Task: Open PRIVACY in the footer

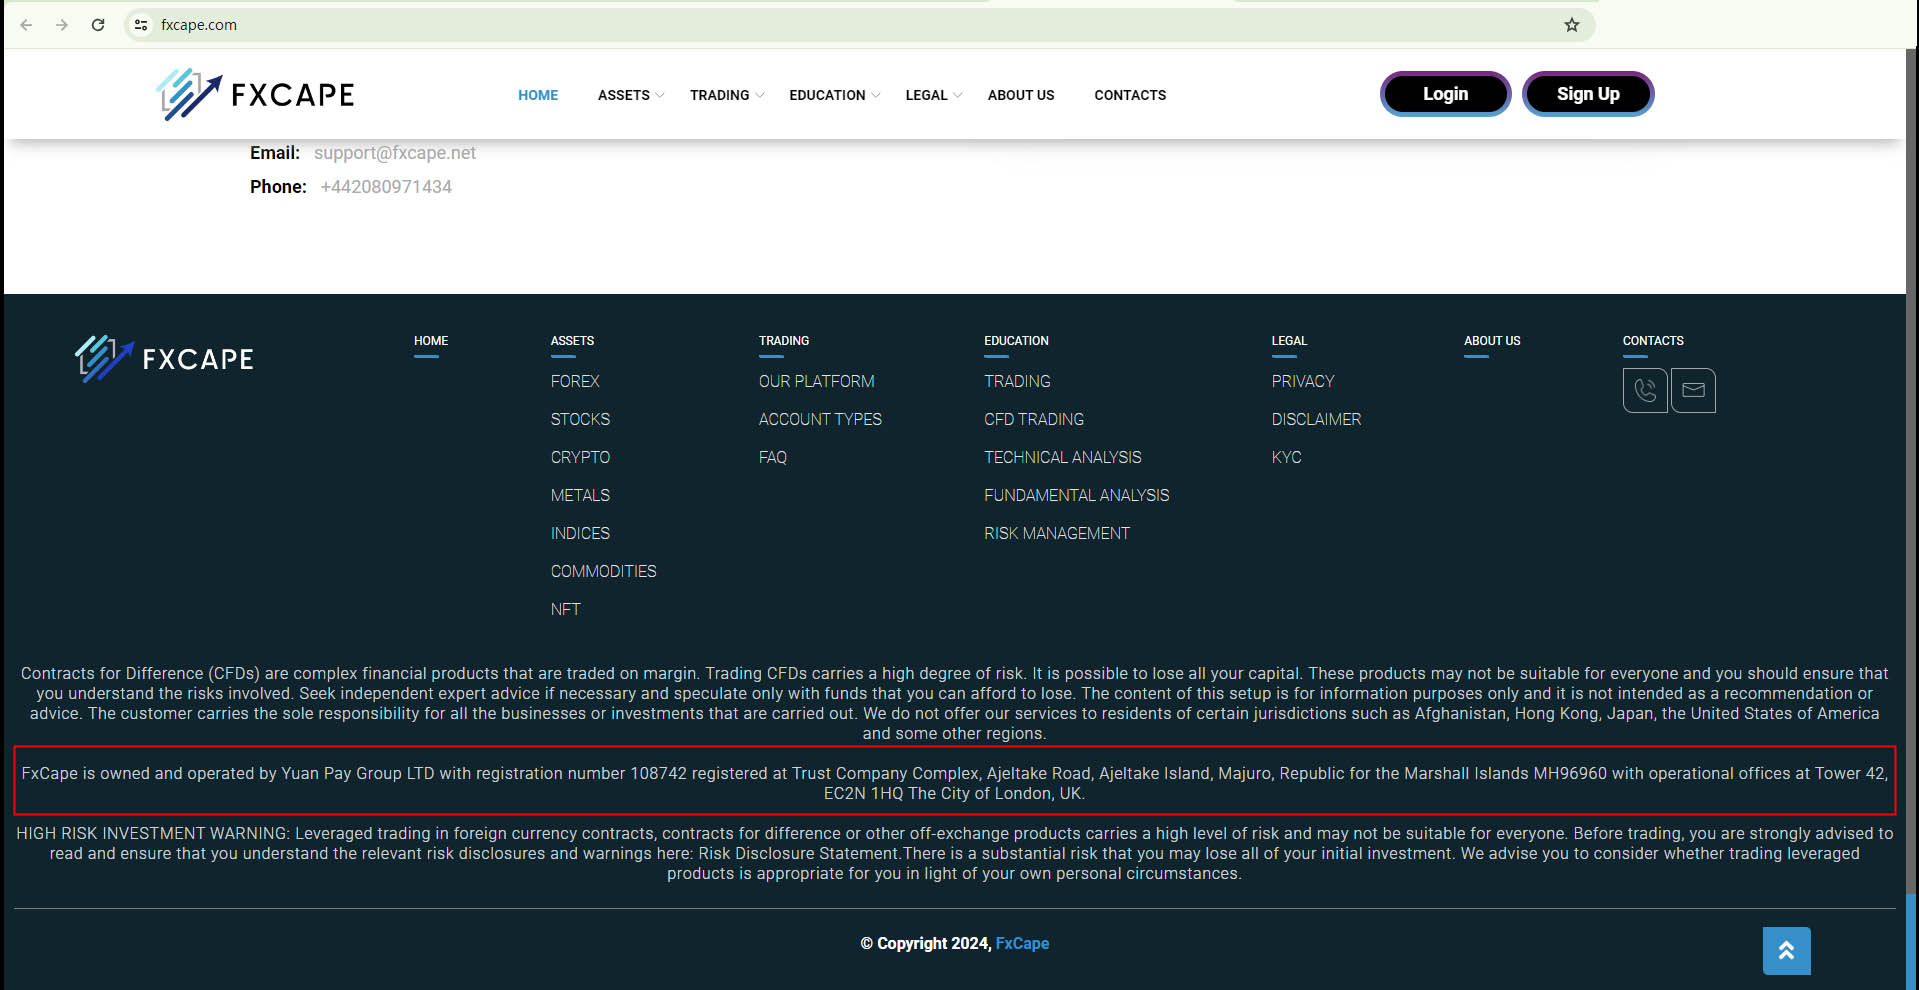Action: 1303,381
